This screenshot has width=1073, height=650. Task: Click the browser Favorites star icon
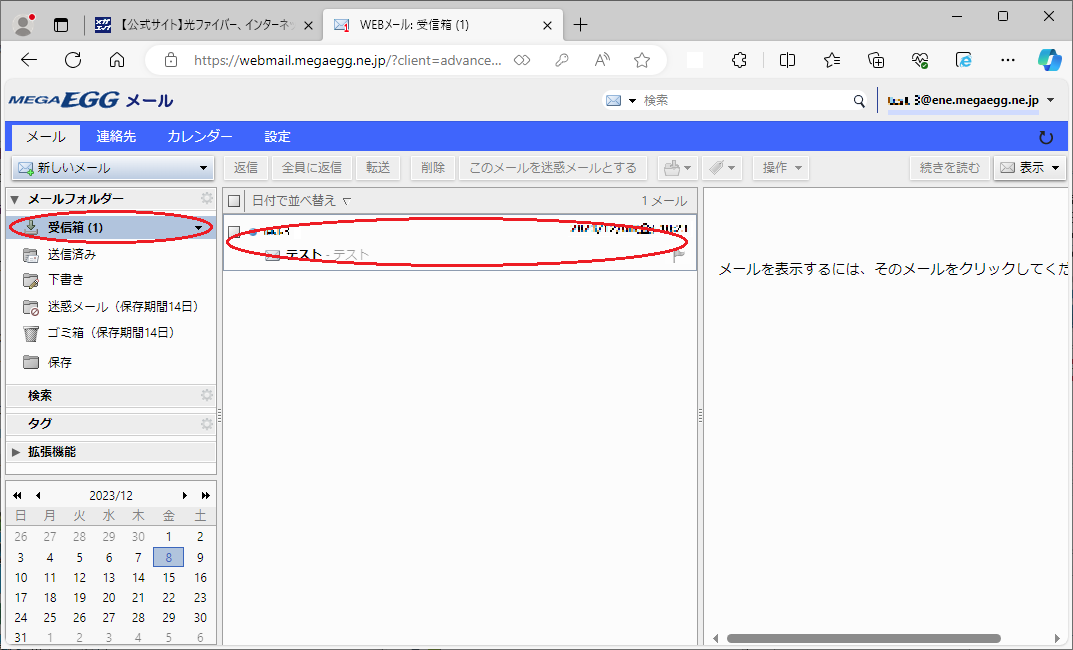pyautogui.click(x=642, y=60)
